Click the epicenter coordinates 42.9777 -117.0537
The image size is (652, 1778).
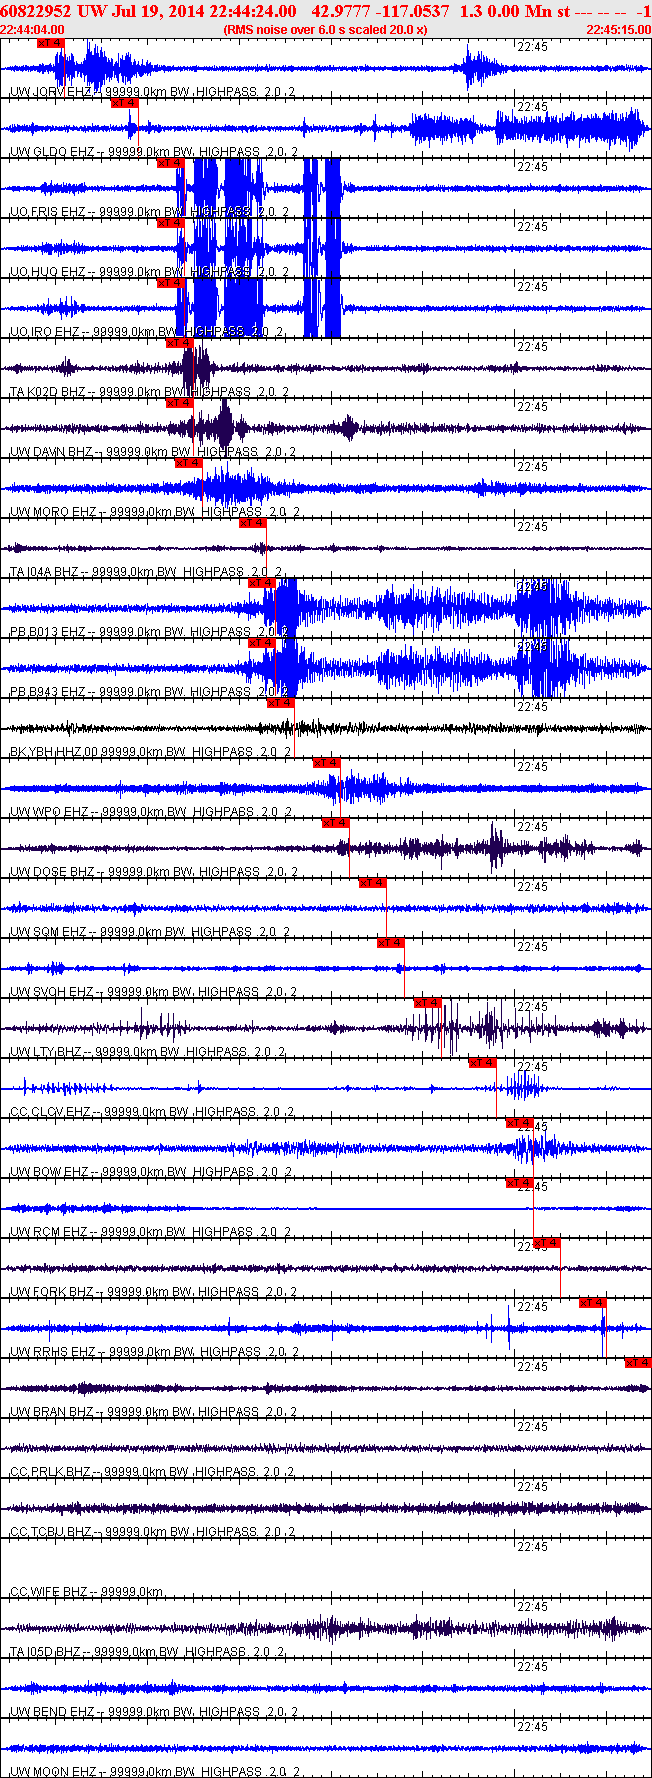pyautogui.click(x=381, y=11)
